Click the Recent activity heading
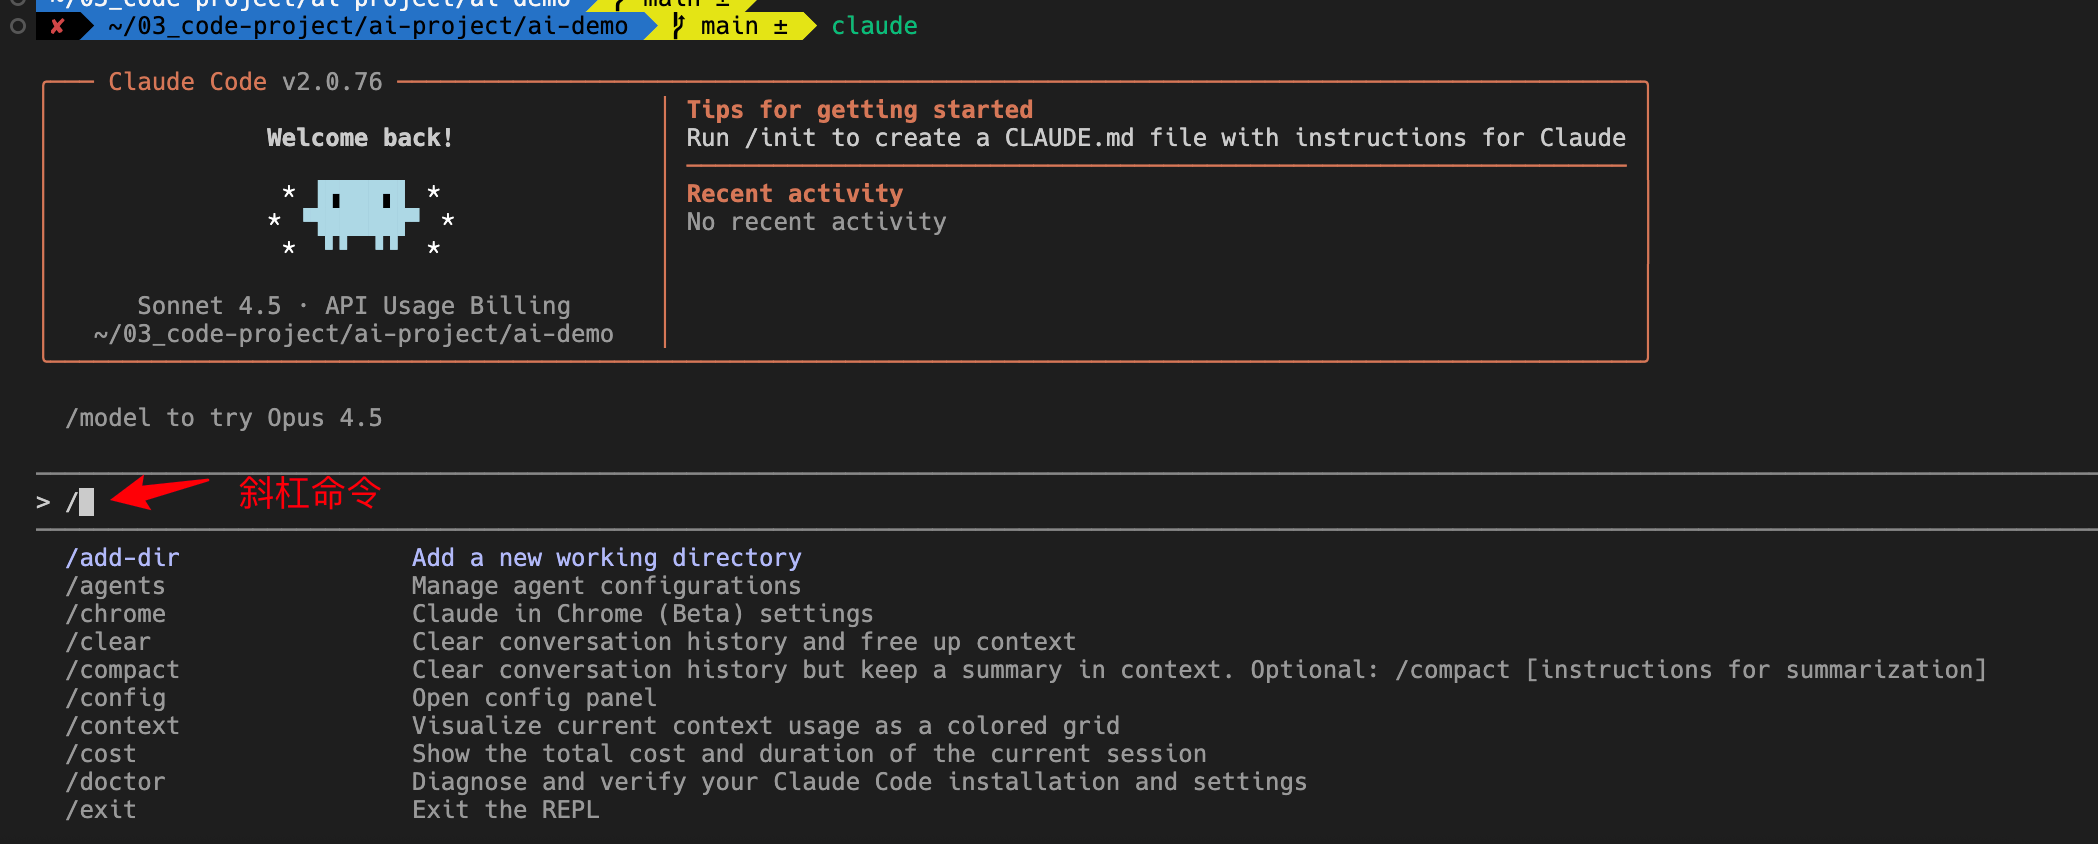2098x844 pixels. tap(794, 194)
